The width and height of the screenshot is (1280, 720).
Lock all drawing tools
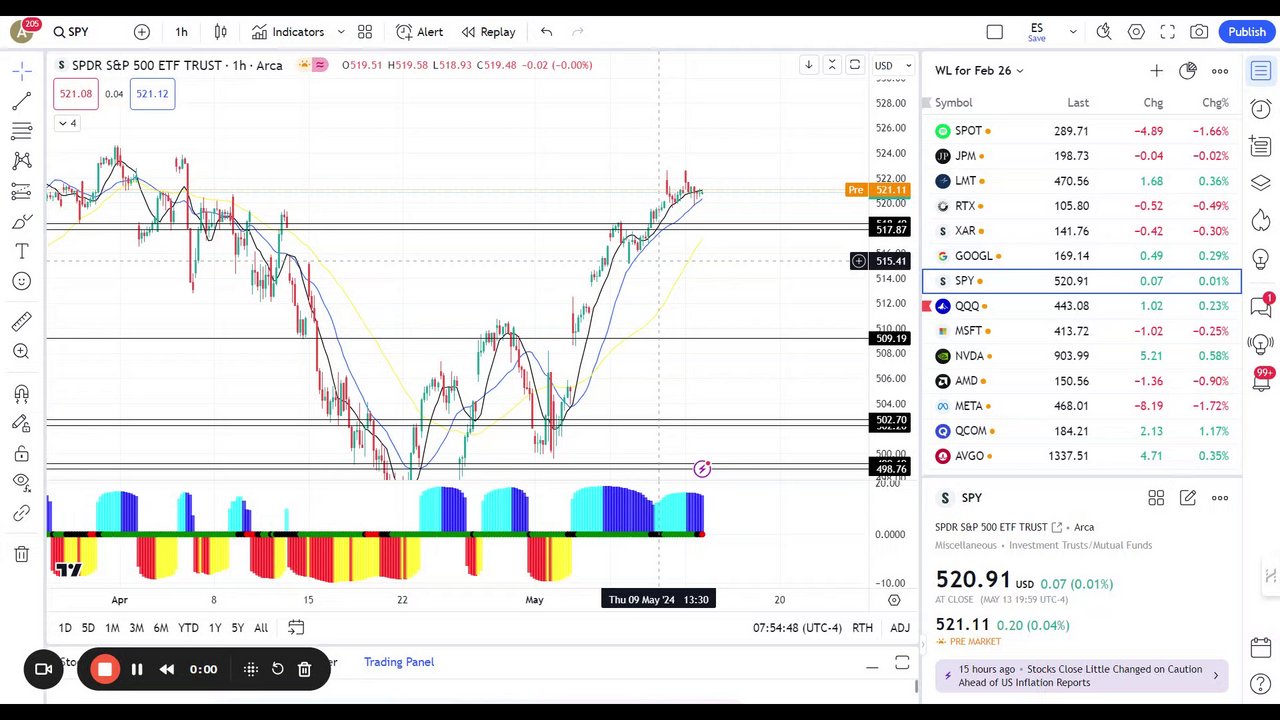click(x=22, y=454)
